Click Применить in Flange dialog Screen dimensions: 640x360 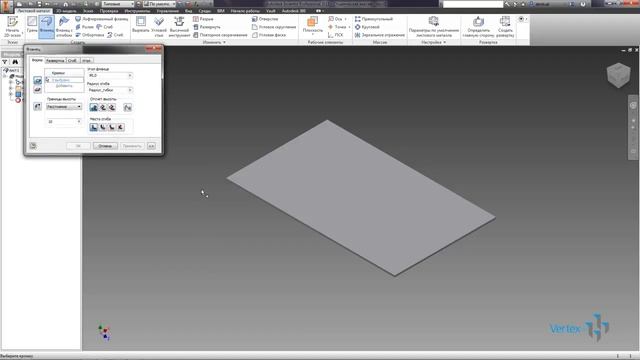pos(132,146)
